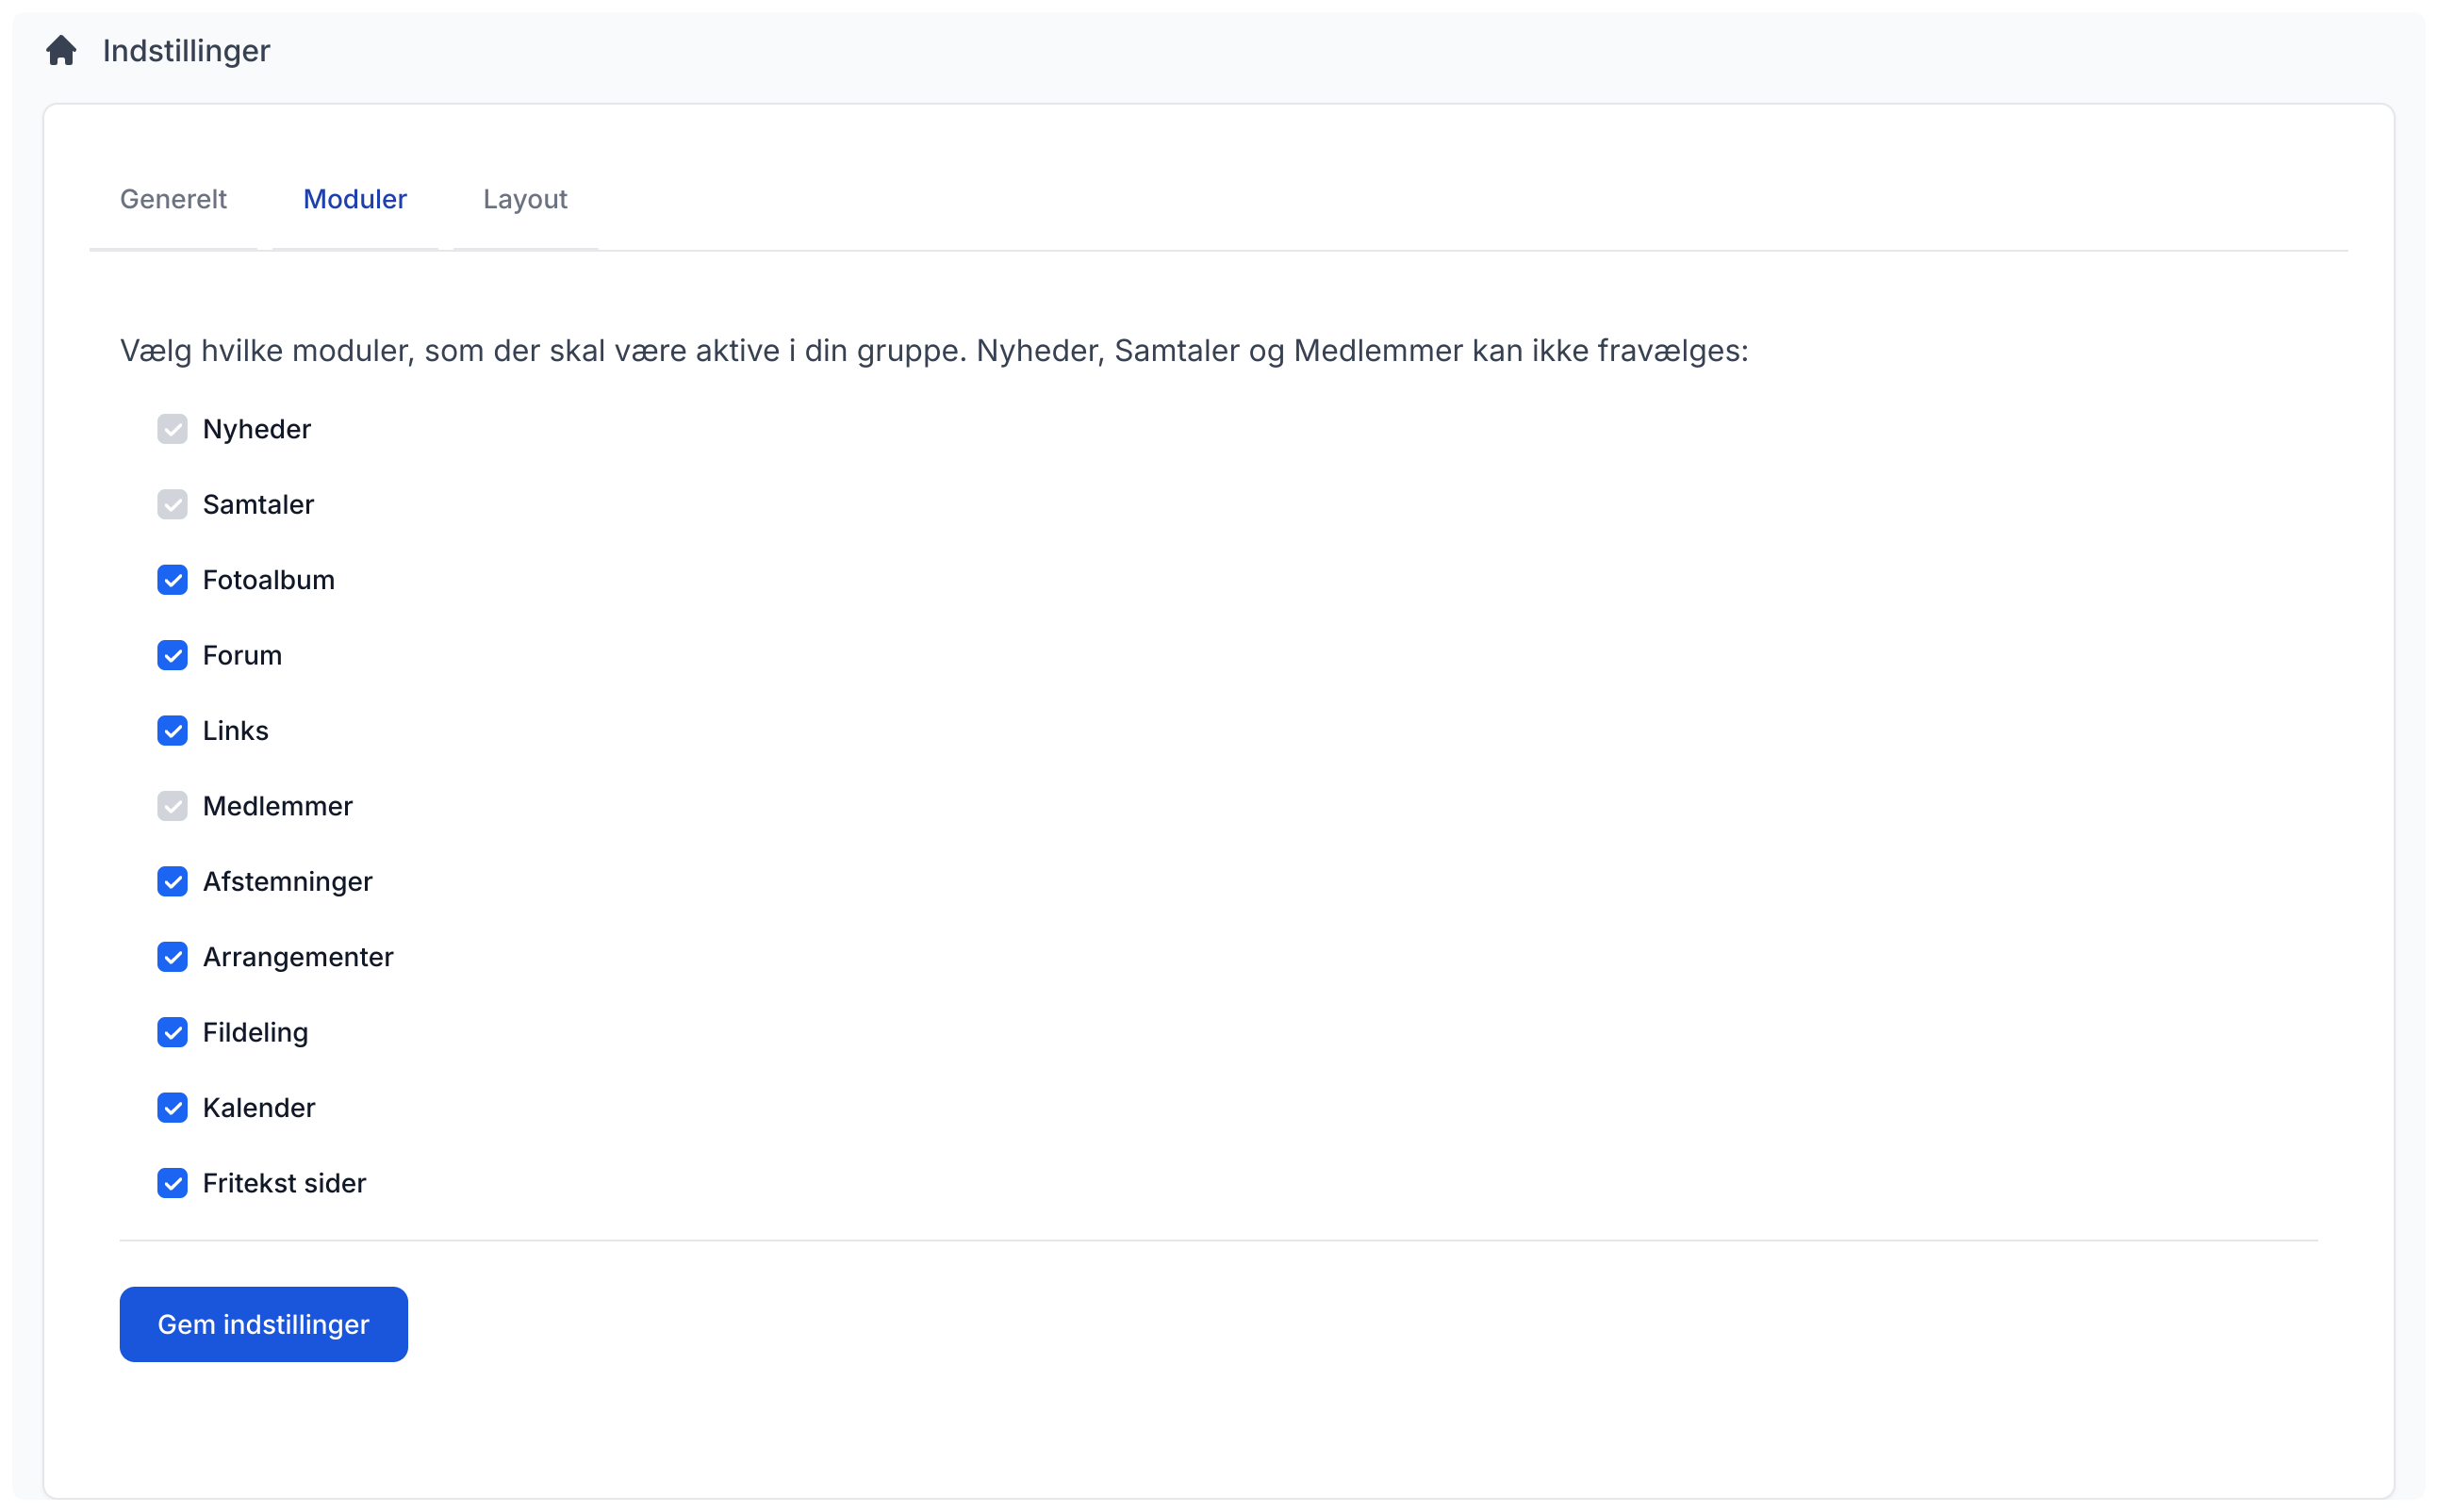Click the greyed-out Nyheder checkbox

(x=172, y=429)
